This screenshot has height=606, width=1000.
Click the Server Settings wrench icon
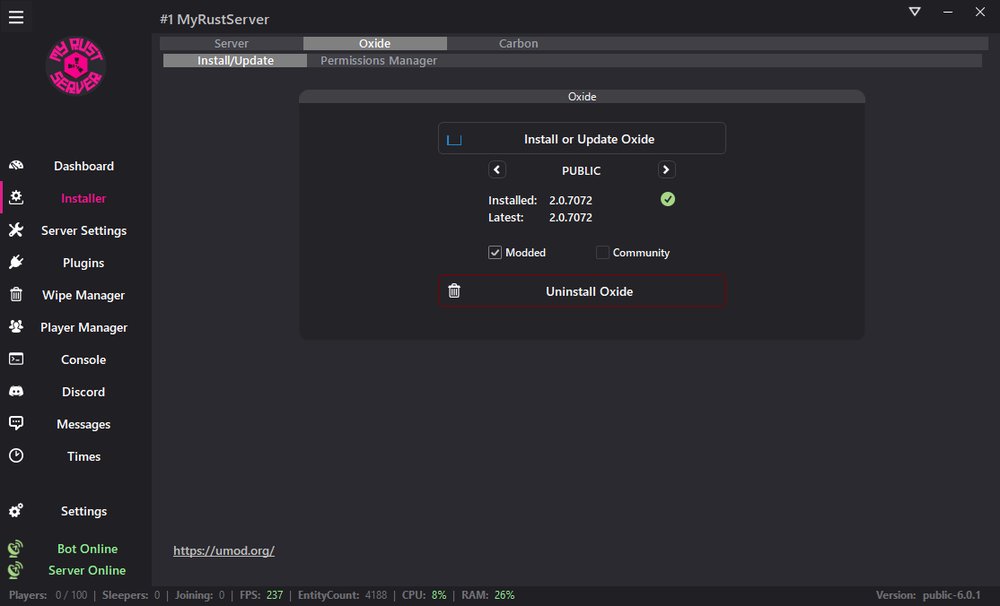pos(16,230)
